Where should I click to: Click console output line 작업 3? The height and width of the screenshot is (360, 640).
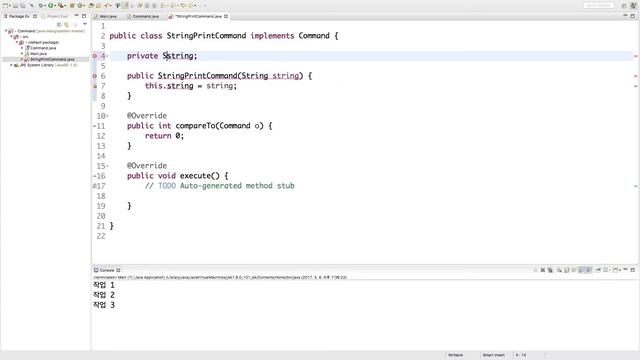click(x=104, y=305)
